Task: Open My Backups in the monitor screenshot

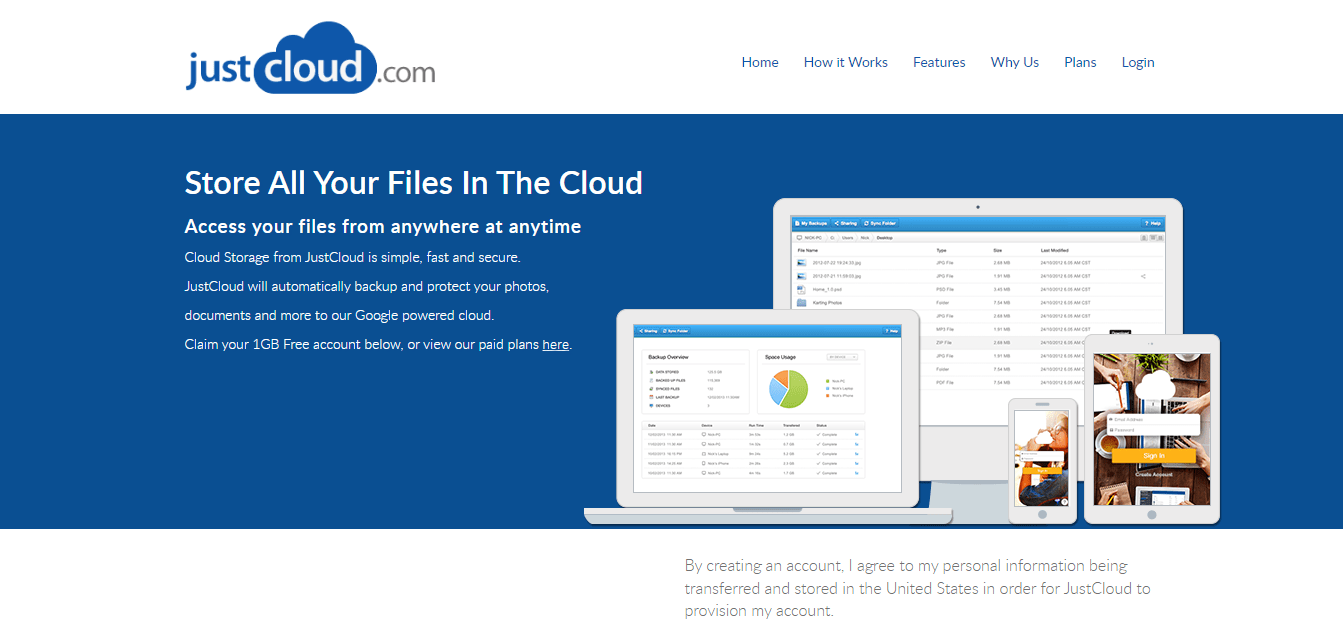Action: click(811, 223)
